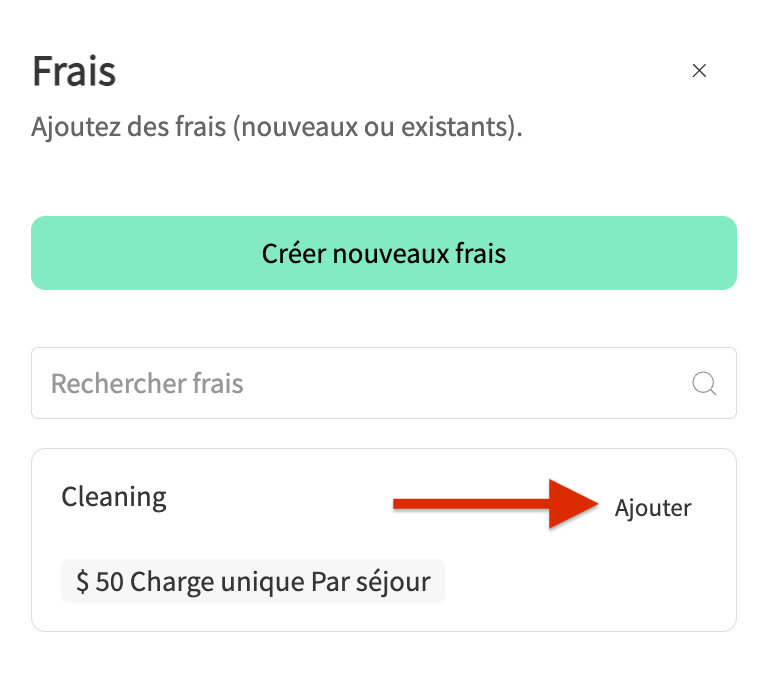The image size is (780, 678).
Task: Select the Cleaning fee name
Action: pyautogui.click(x=114, y=497)
